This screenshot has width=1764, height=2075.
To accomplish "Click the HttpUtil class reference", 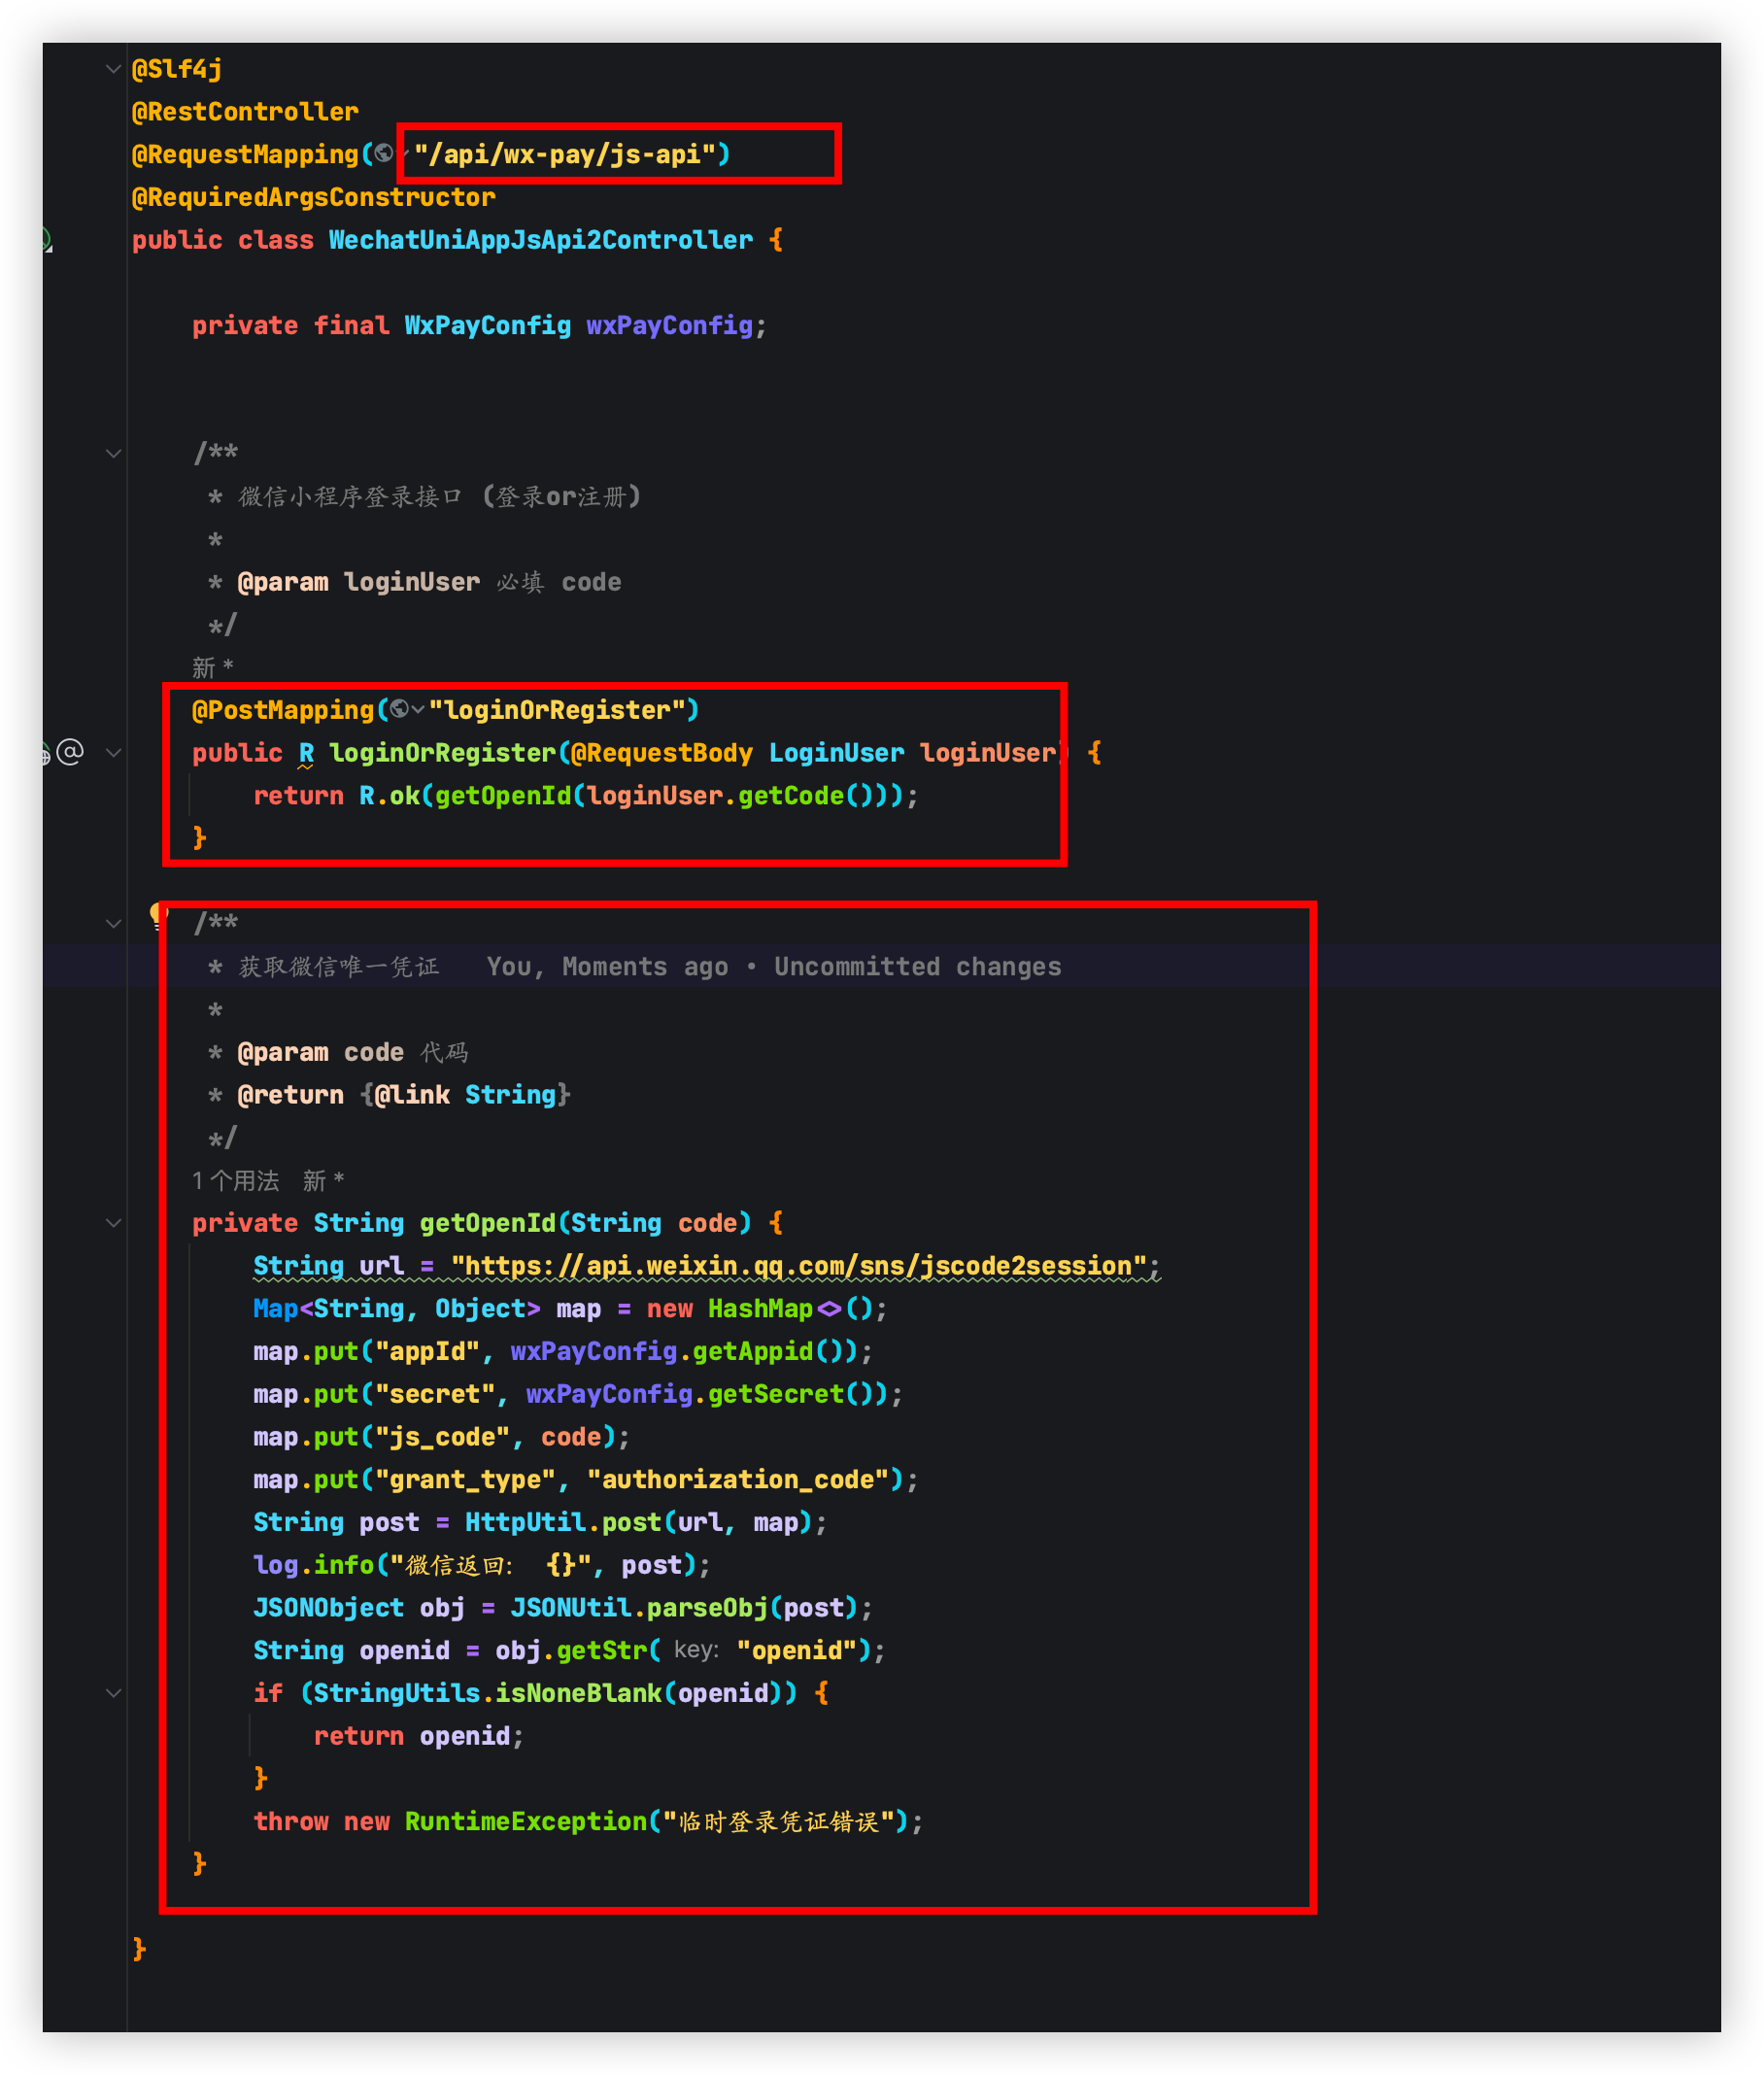I will pyautogui.click(x=525, y=1522).
